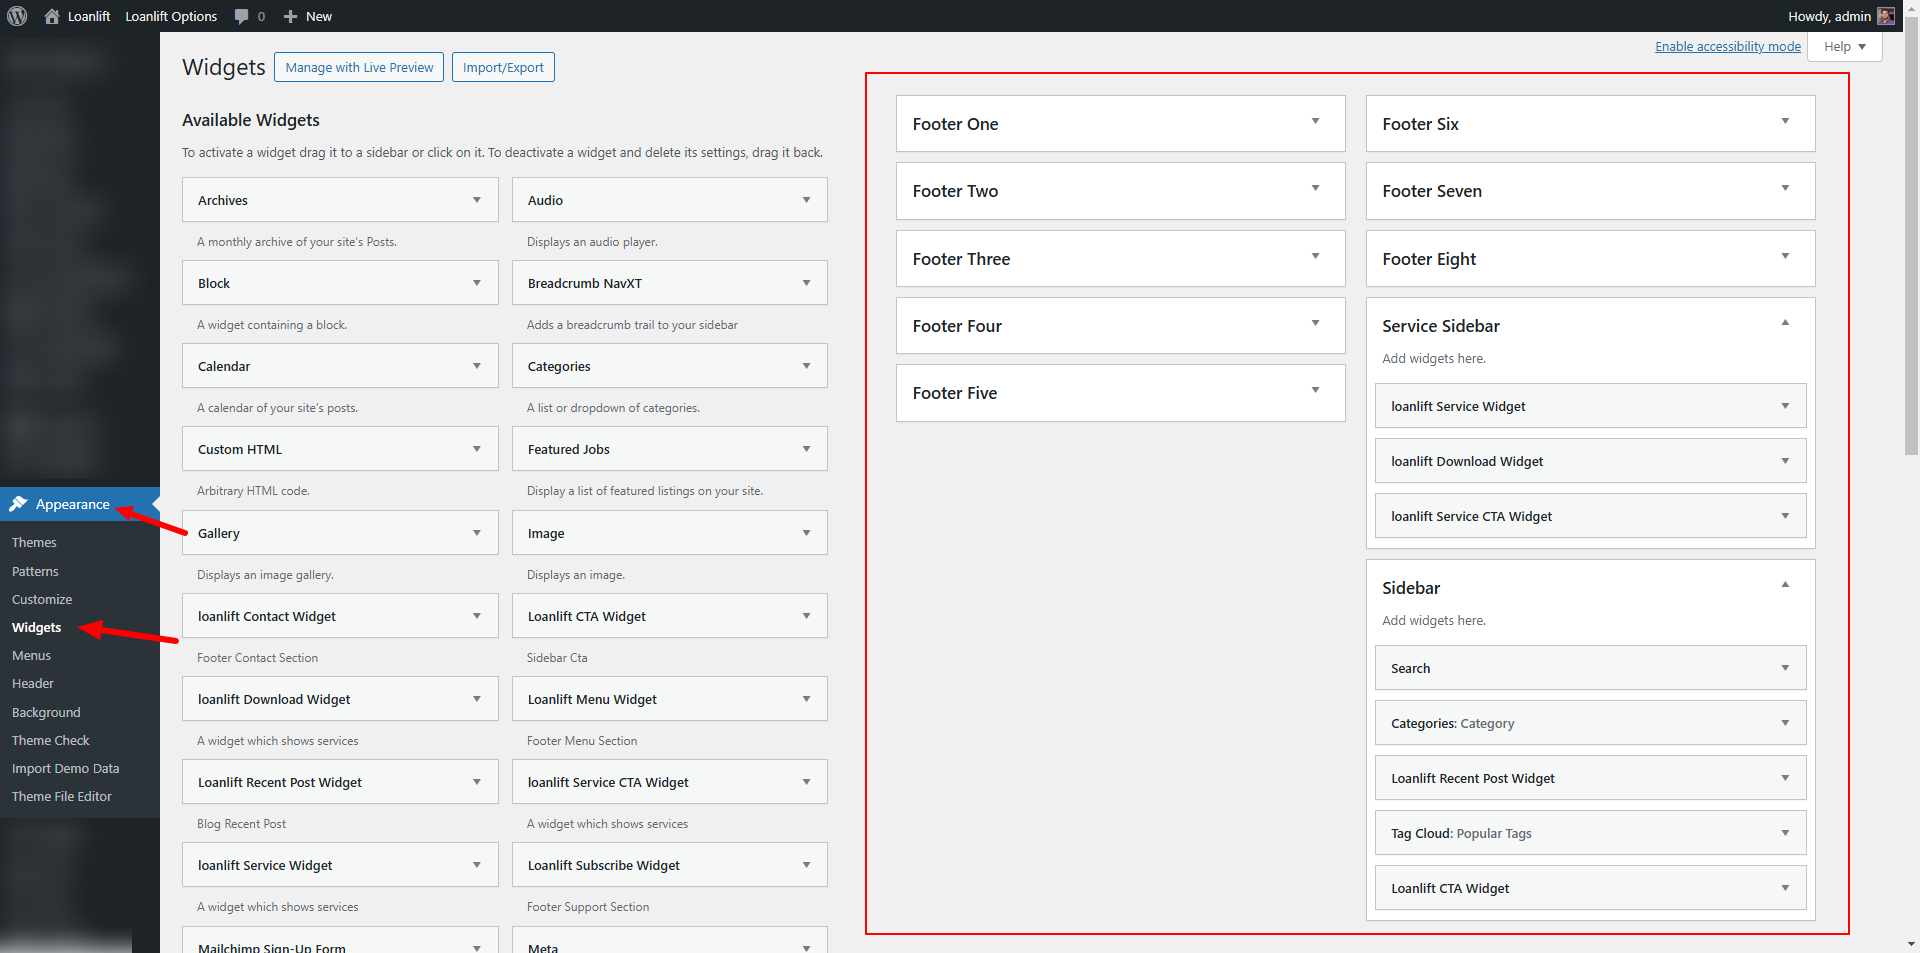The height and width of the screenshot is (953, 1920).
Task: Click Manage with Live Preview button
Action: click(x=359, y=67)
